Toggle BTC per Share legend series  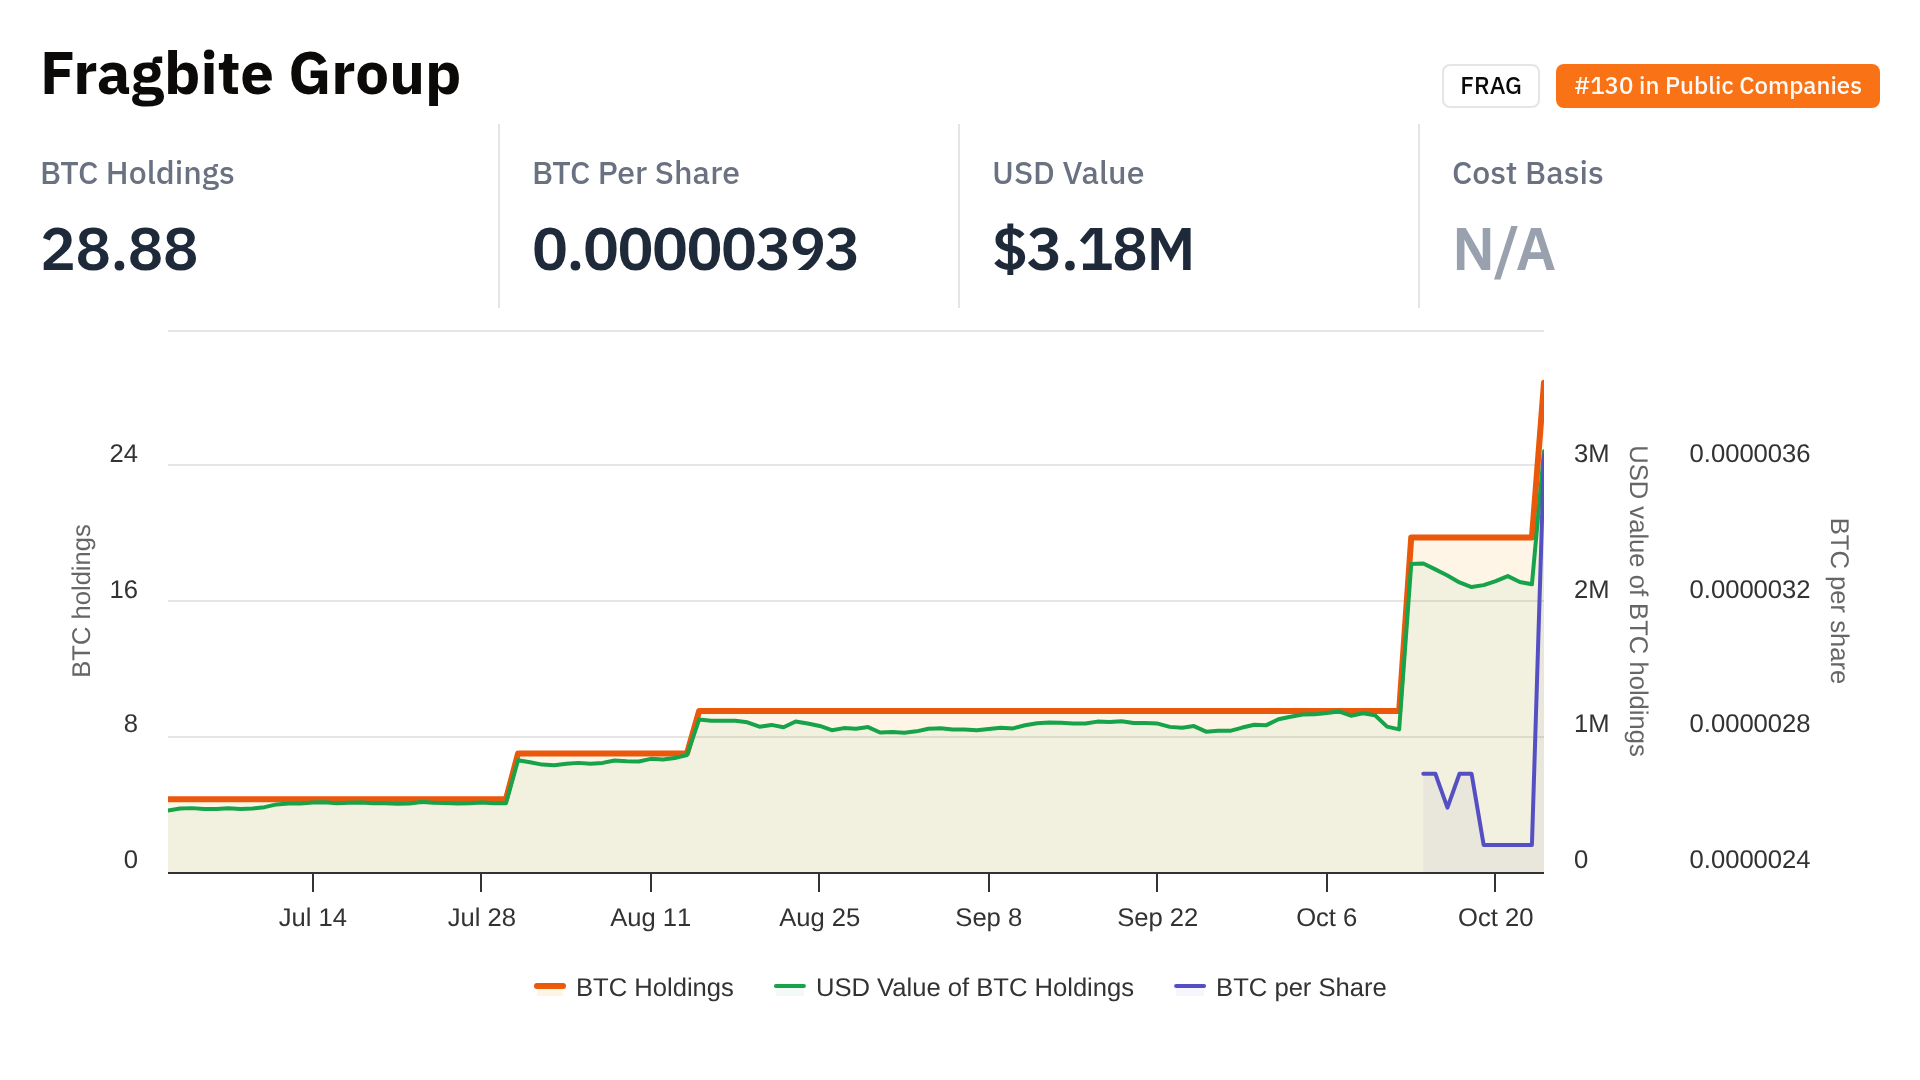click(x=1300, y=987)
